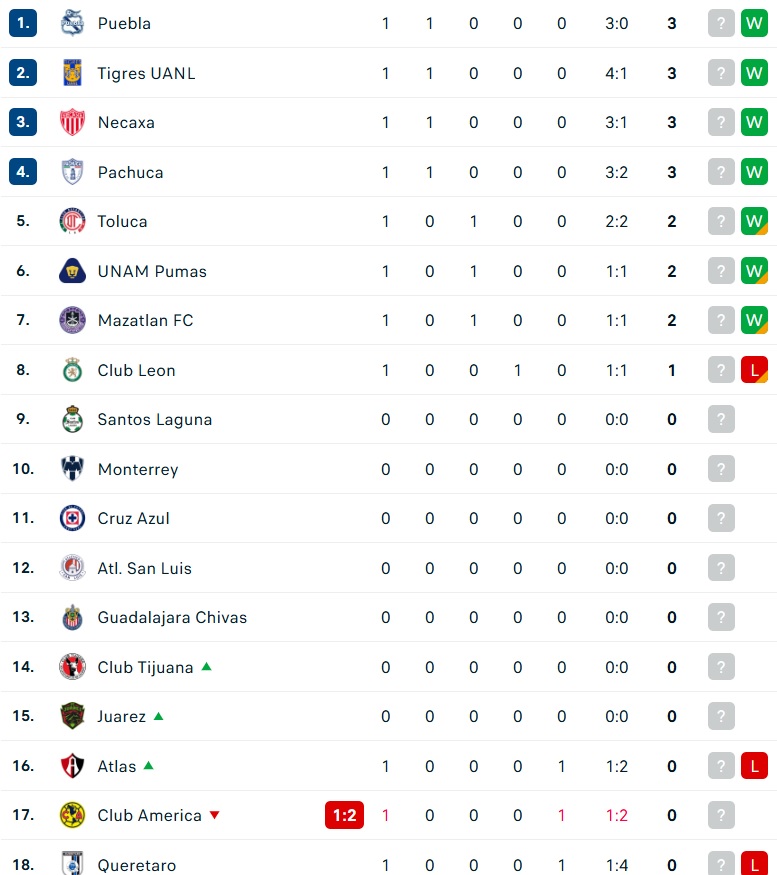Click the Tigres UANL team logo
The width and height of the screenshot is (777, 875).
[x=72, y=73]
